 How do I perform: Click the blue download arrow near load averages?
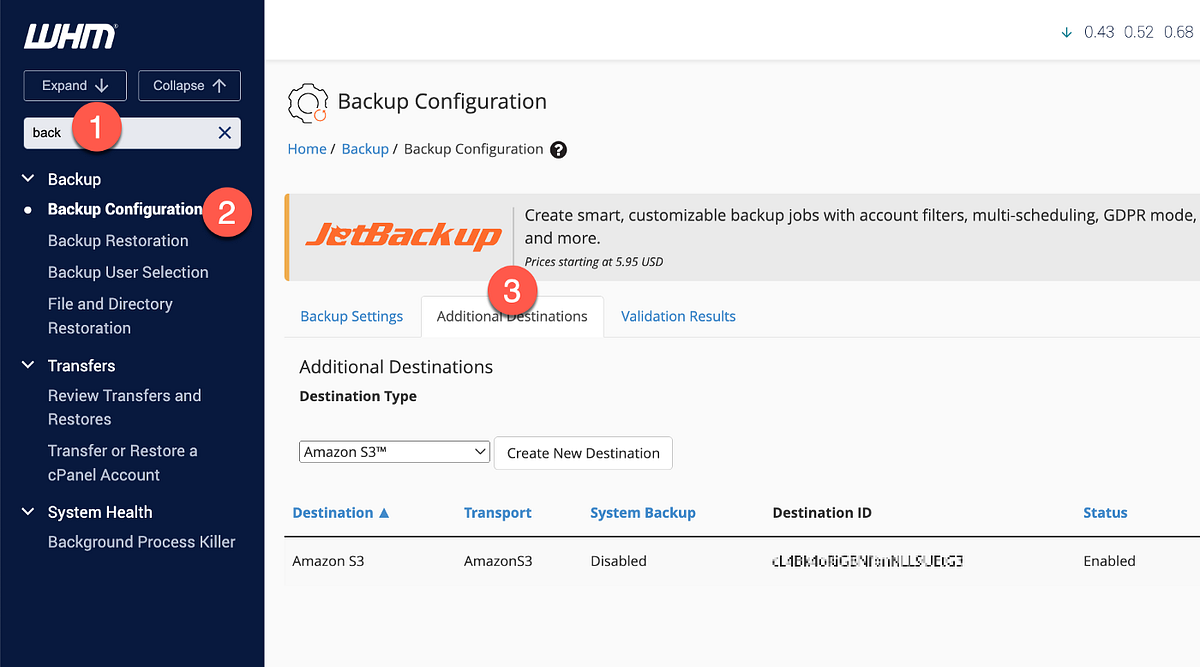point(1066,31)
